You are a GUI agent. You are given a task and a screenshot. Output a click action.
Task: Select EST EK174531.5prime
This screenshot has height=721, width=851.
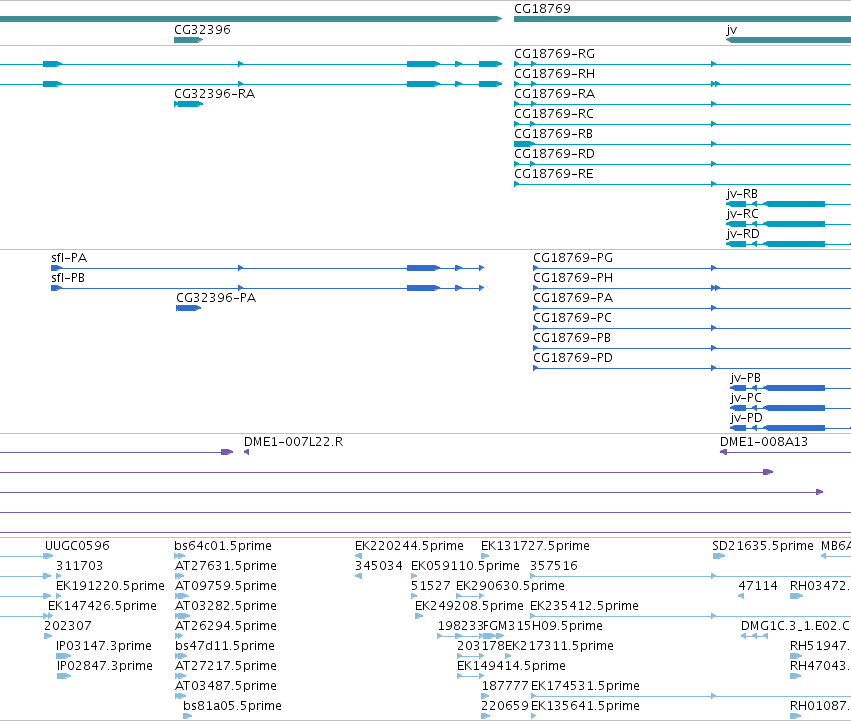[x=586, y=687]
